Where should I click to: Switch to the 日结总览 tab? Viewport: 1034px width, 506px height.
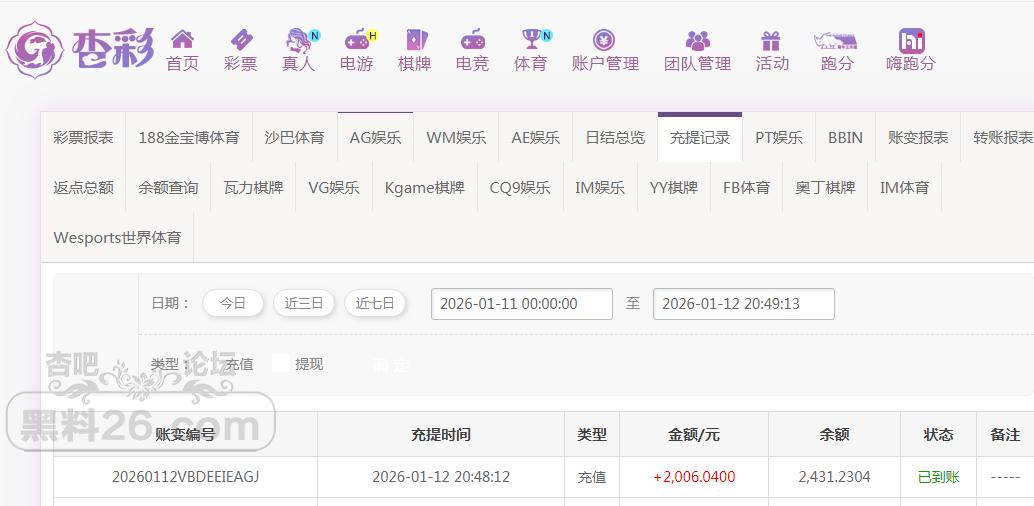(615, 138)
